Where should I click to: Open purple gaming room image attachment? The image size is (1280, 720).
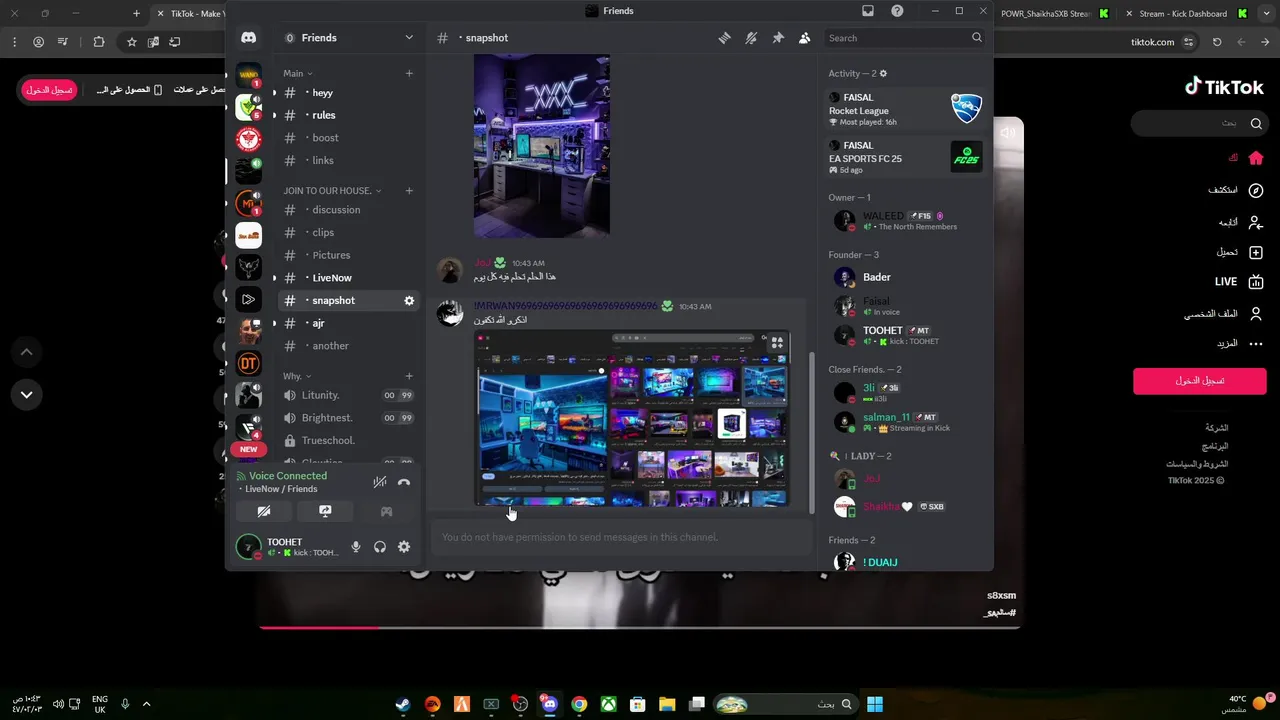pyautogui.click(x=541, y=146)
